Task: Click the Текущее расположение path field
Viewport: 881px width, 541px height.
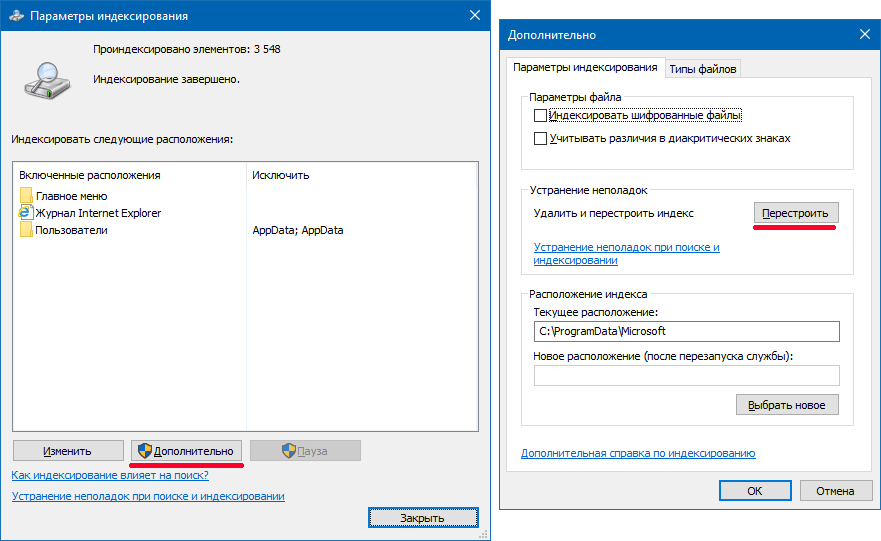Action: (687, 331)
